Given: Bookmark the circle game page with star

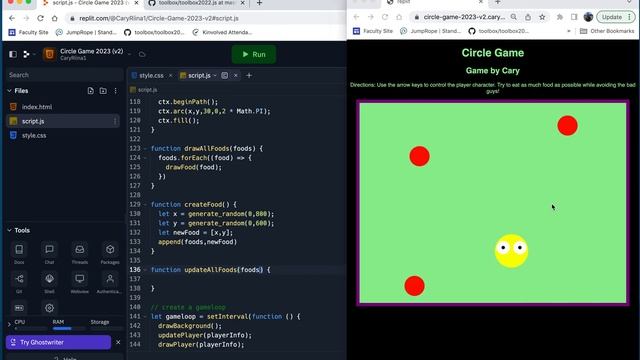Looking at the screenshot, I should click(542, 17).
